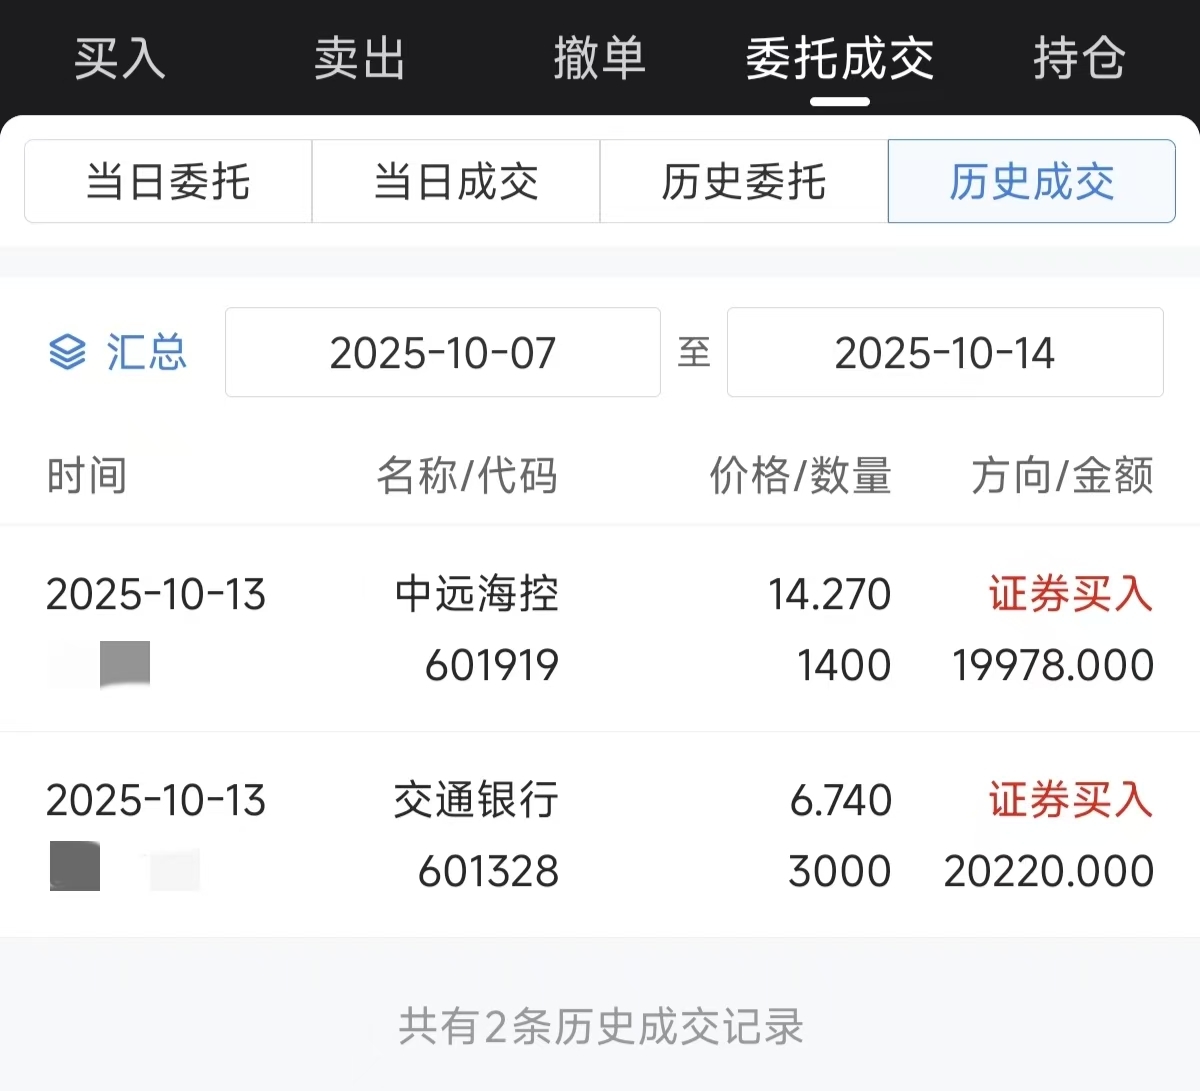Click stock code 601328
This screenshot has width=1200, height=1091.
(x=488, y=871)
